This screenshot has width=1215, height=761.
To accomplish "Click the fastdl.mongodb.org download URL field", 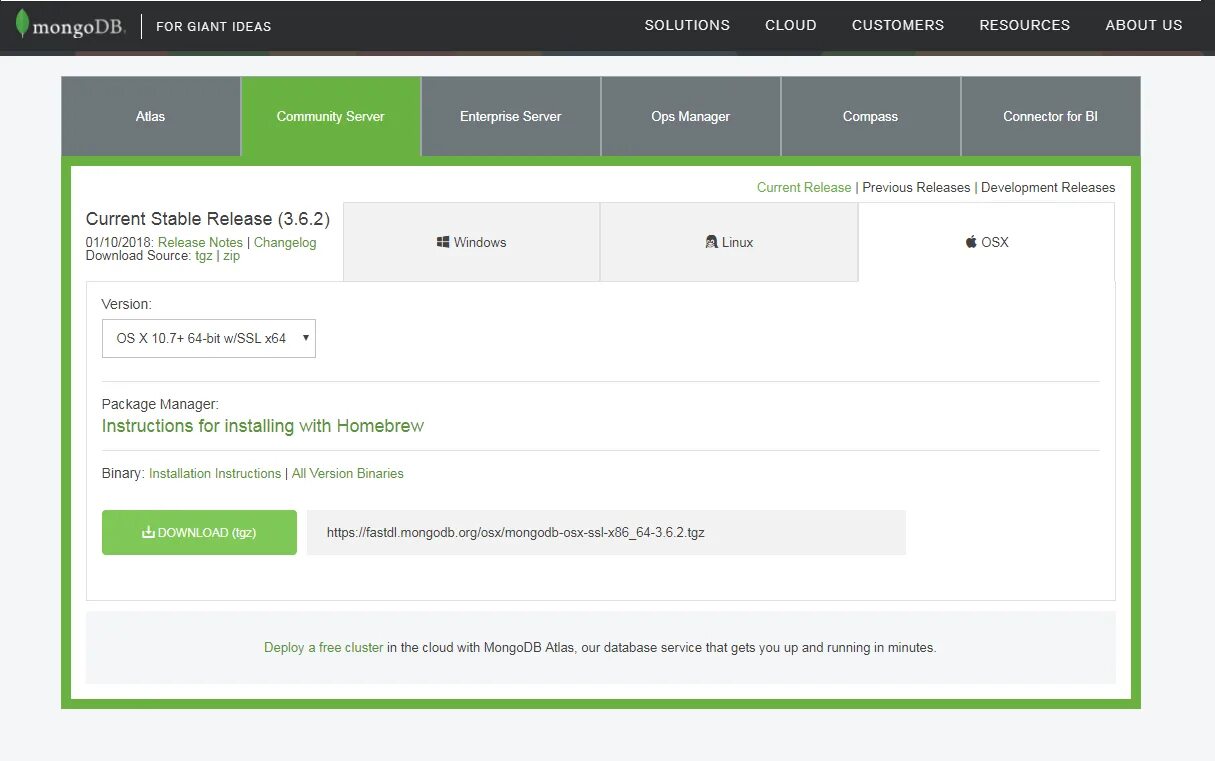I will pyautogui.click(x=606, y=532).
